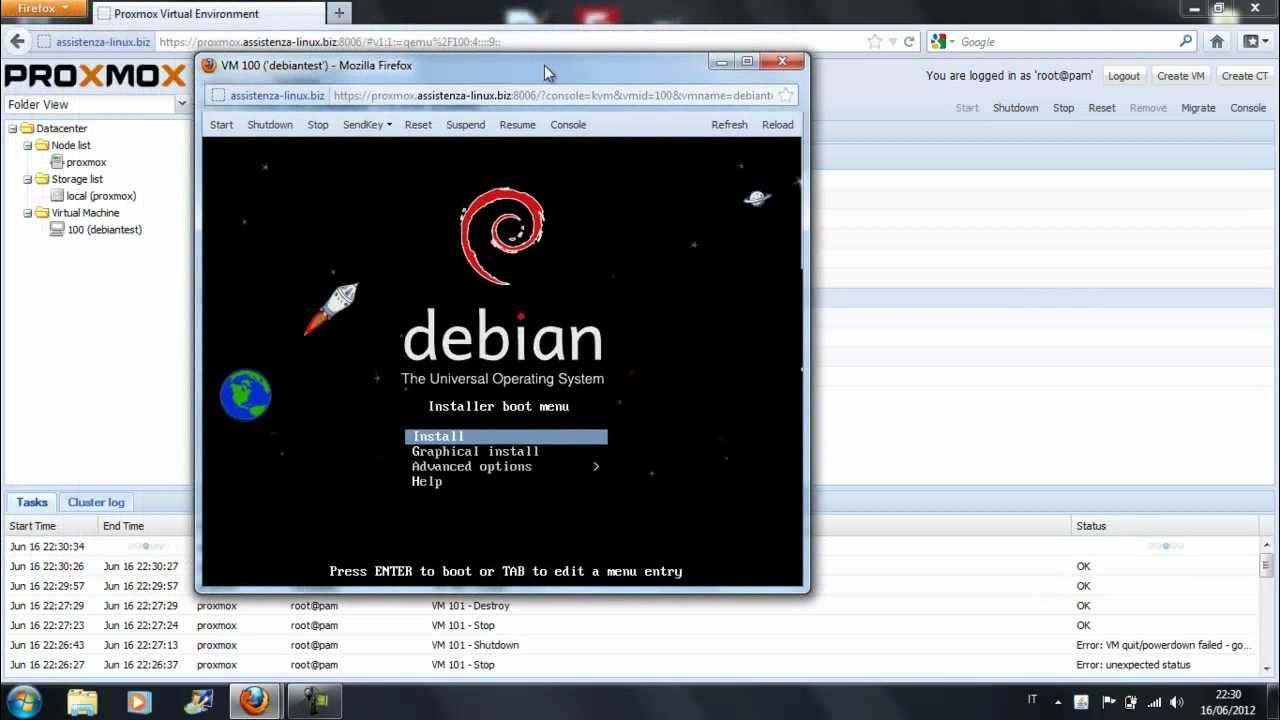
Task: Collapse the Node list tree branch
Action: [x=28, y=145]
